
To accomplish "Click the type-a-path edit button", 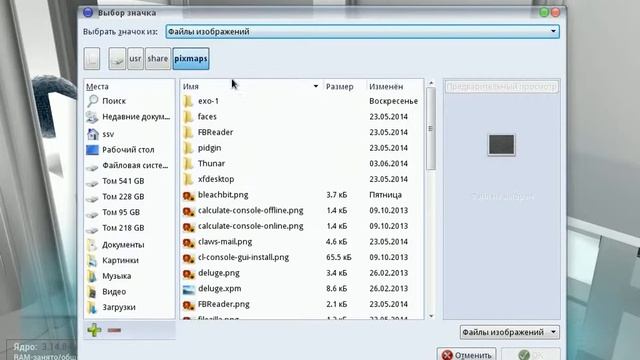I will pos(92,58).
